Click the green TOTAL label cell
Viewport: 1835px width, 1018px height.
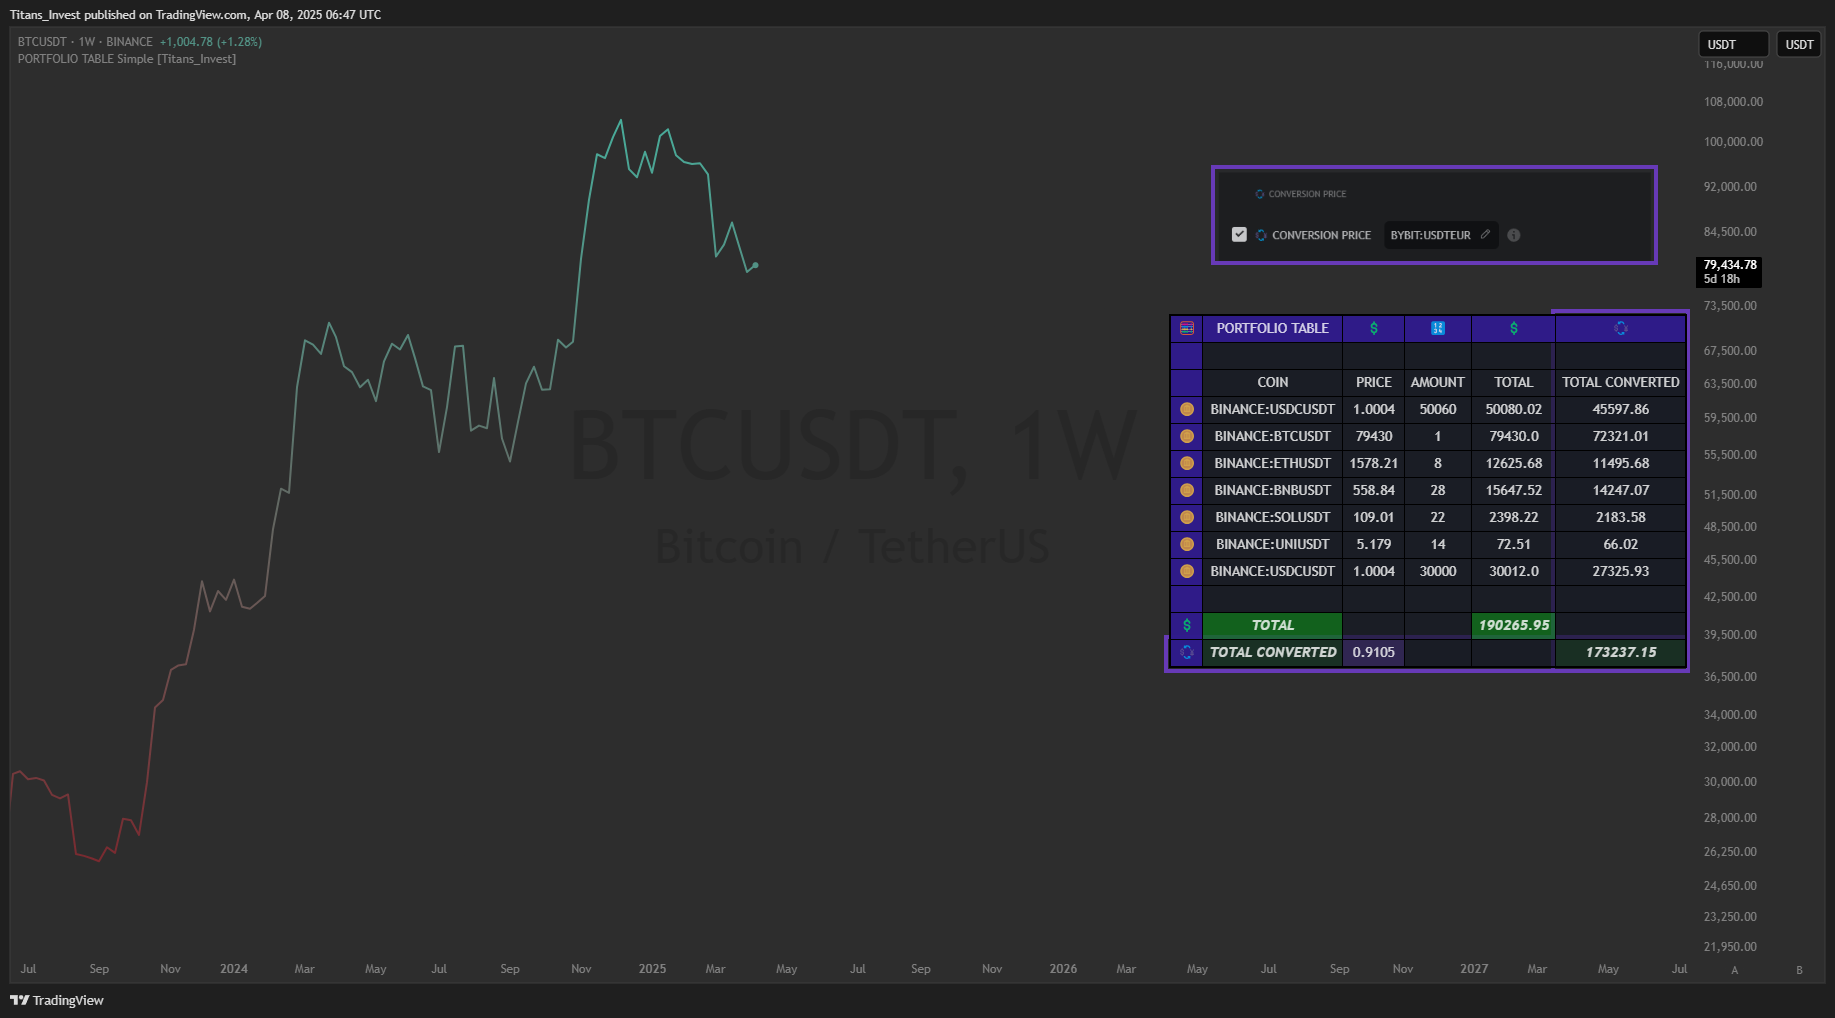click(1273, 625)
